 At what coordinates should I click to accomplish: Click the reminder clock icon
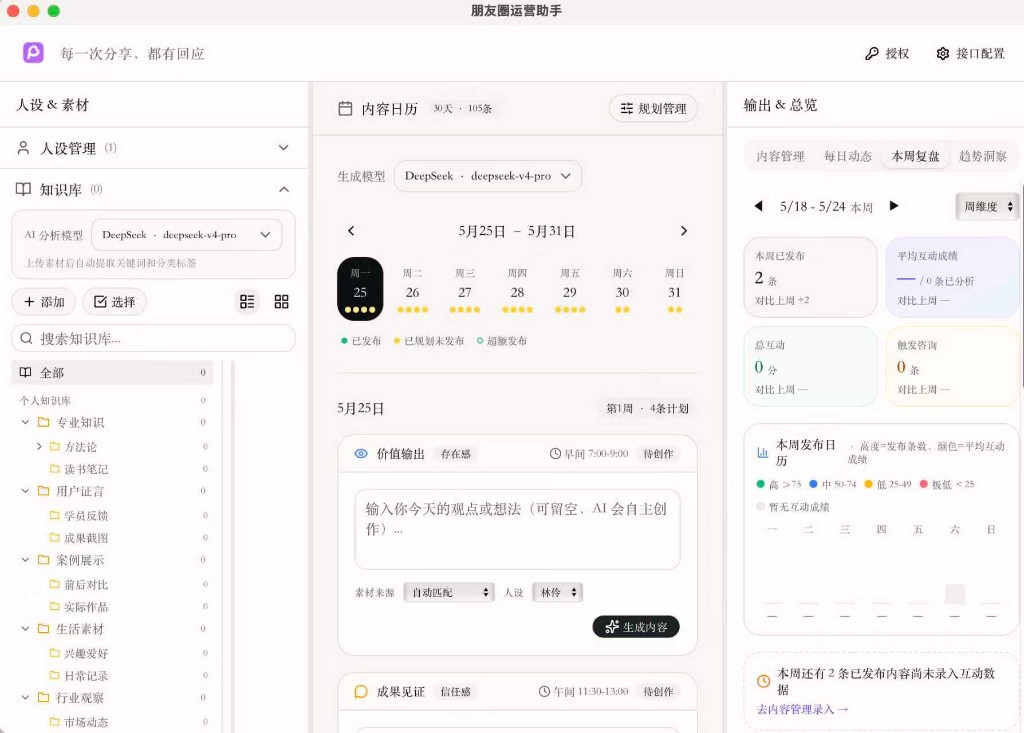[763, 681]
